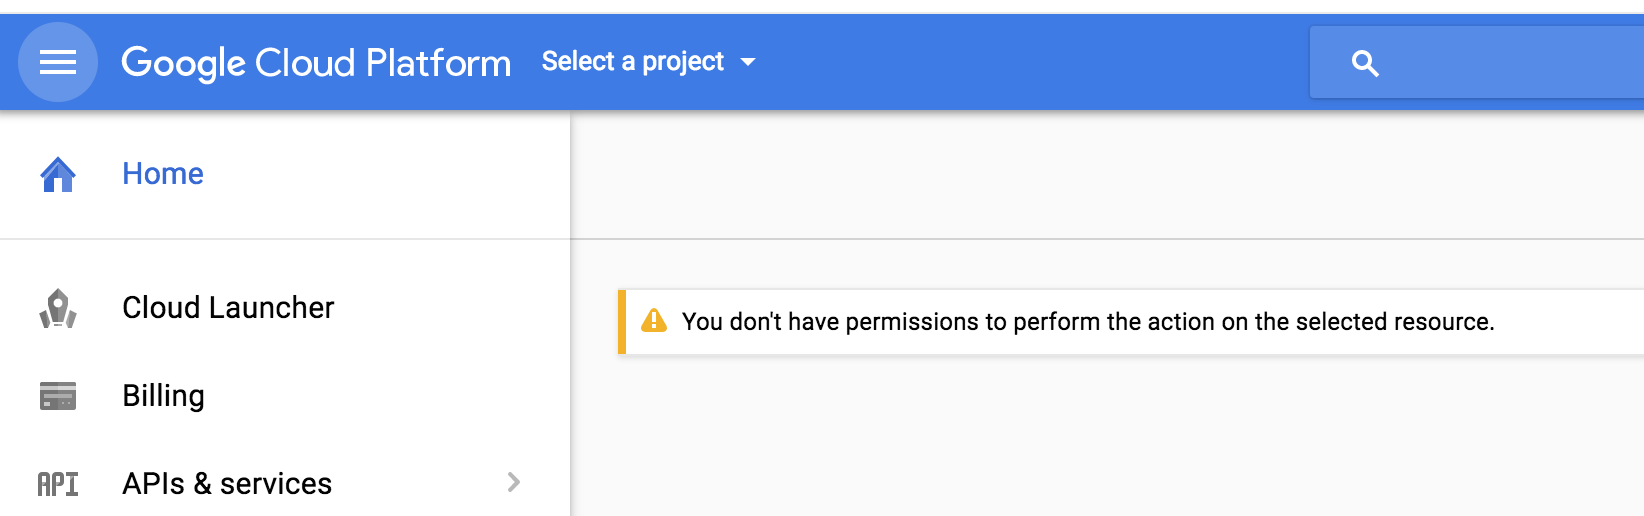The image size is (1644, 516).
Task: Select Billing in the navigation menu
Action: click(x=163, y=396)
